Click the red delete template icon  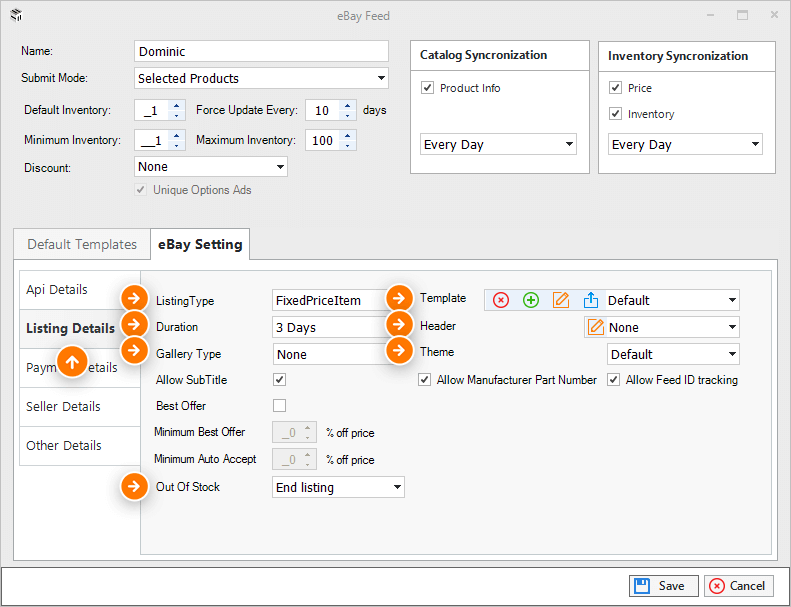click(500, 301)
